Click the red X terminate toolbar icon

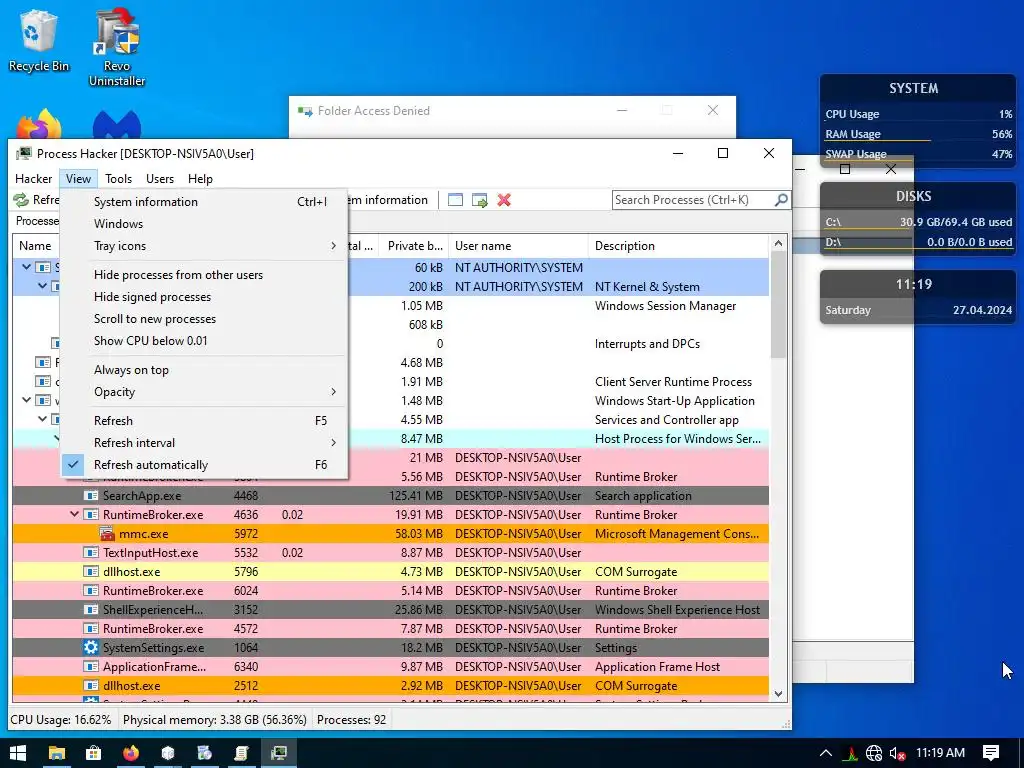pos(504,200)
